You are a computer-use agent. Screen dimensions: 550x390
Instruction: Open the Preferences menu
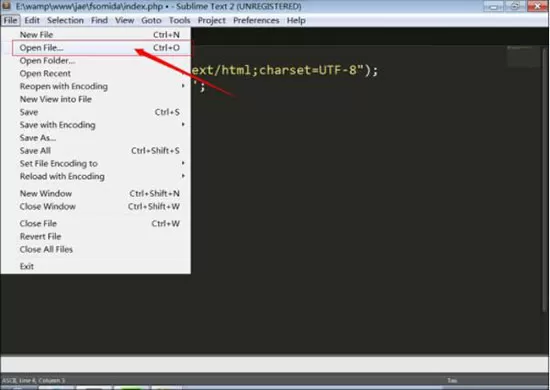coord(256,20)
